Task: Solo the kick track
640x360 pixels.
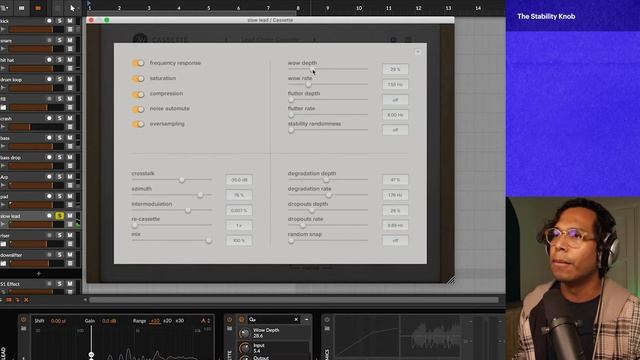Action: click(x=60, y=21)
